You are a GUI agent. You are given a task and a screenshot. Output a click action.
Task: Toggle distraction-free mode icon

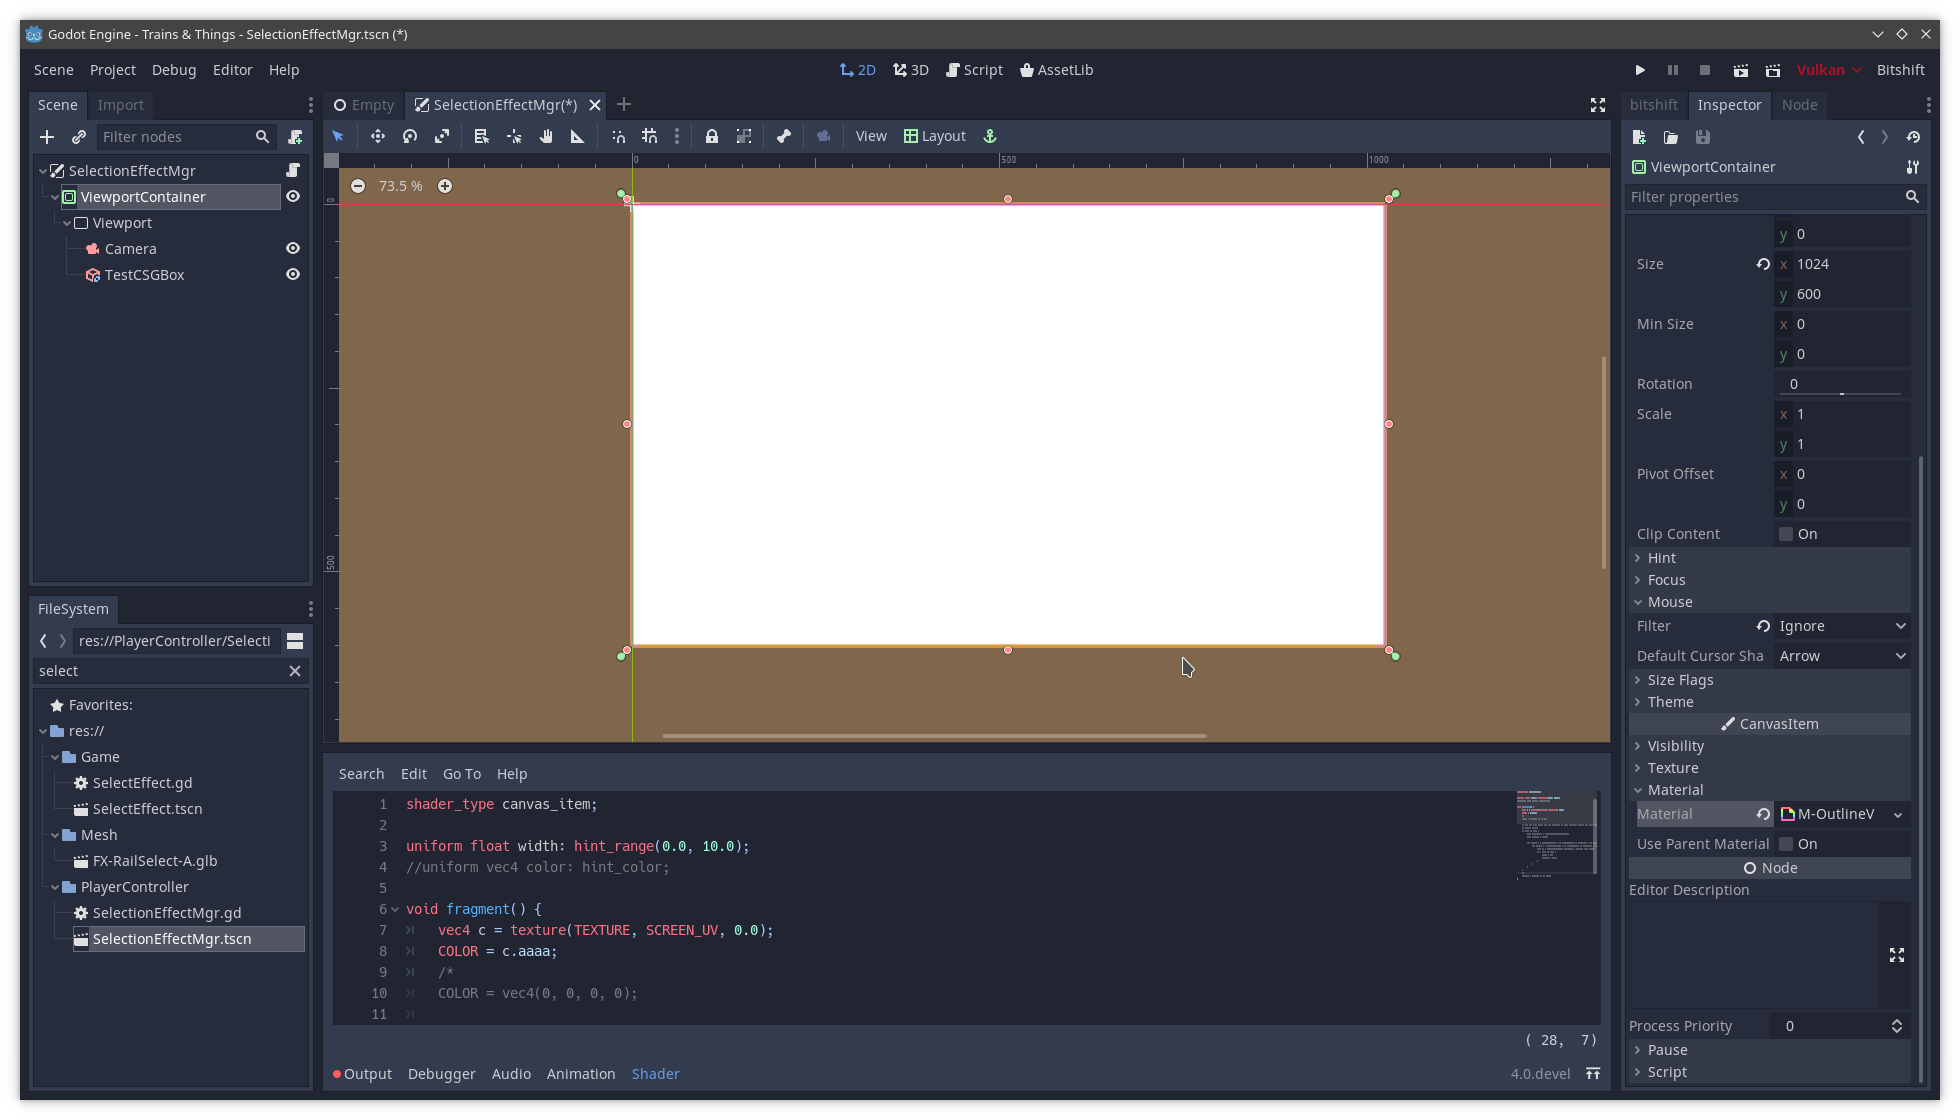coord(1598,105)
